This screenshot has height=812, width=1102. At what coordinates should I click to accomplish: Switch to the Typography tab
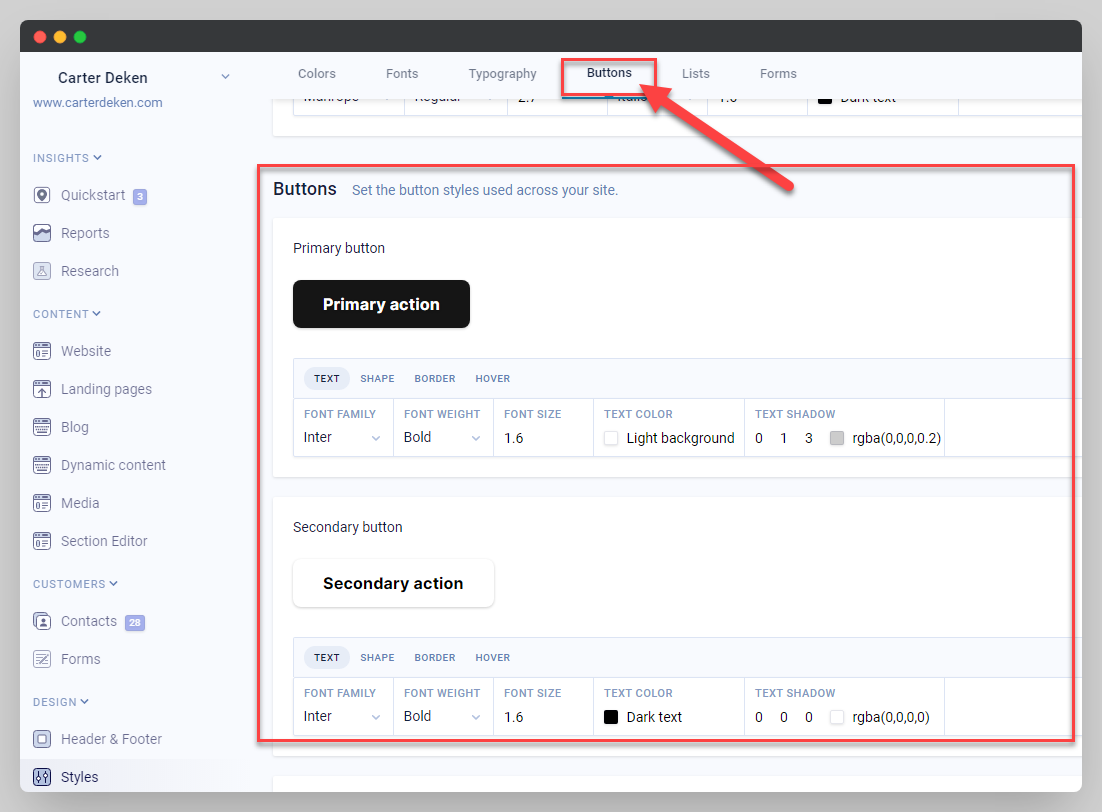(502, 74)
